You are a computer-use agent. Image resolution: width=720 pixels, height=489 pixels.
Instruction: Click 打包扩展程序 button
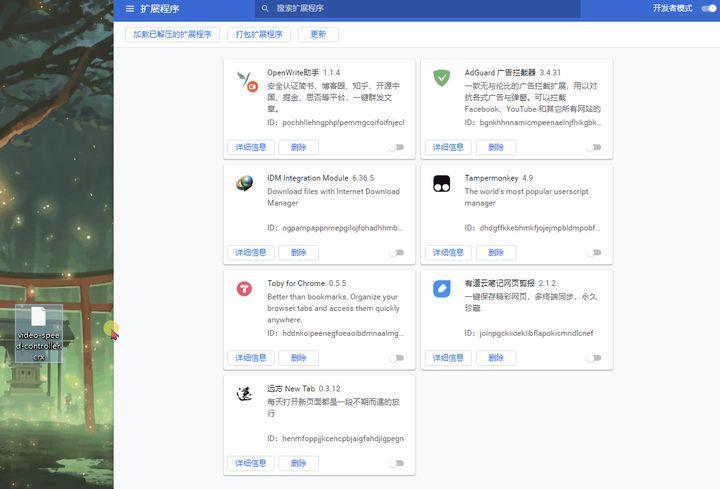coord(259,34)
